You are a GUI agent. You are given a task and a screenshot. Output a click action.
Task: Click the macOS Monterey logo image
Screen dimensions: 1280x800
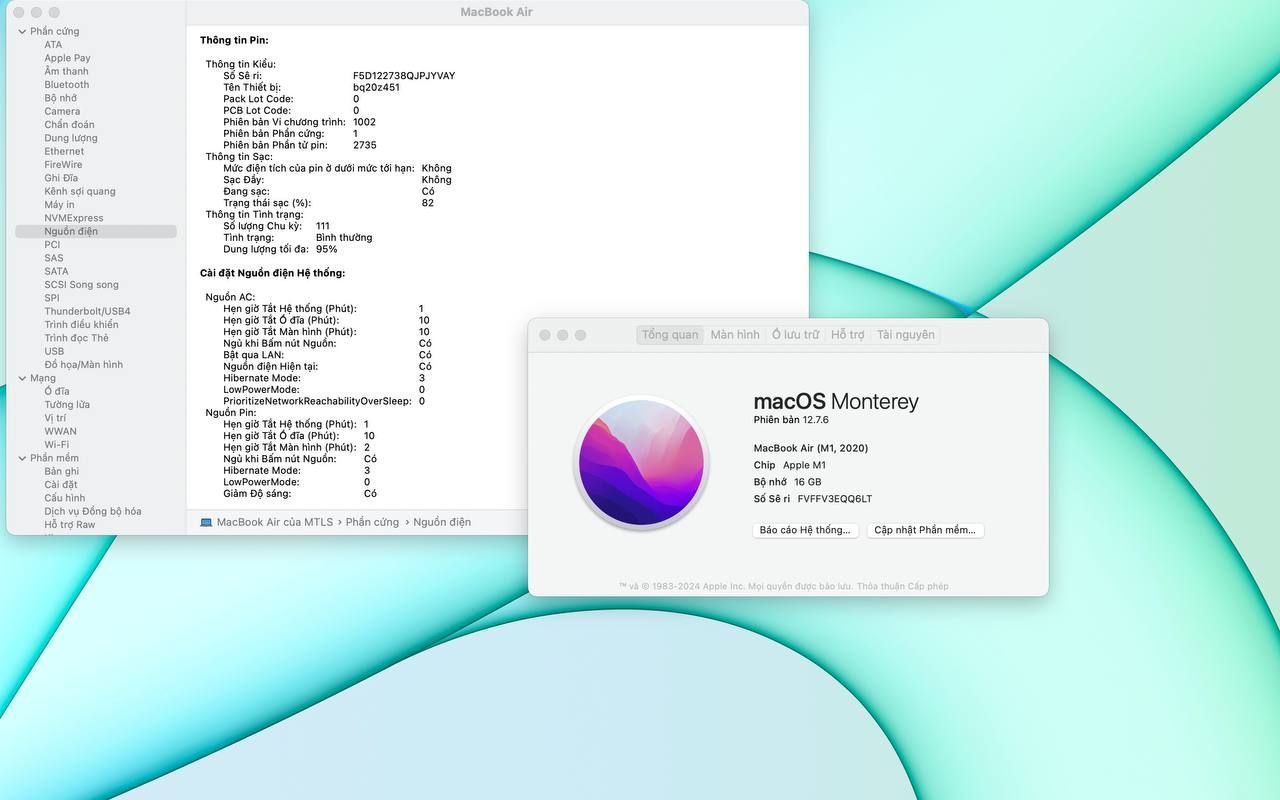[641, 461]
